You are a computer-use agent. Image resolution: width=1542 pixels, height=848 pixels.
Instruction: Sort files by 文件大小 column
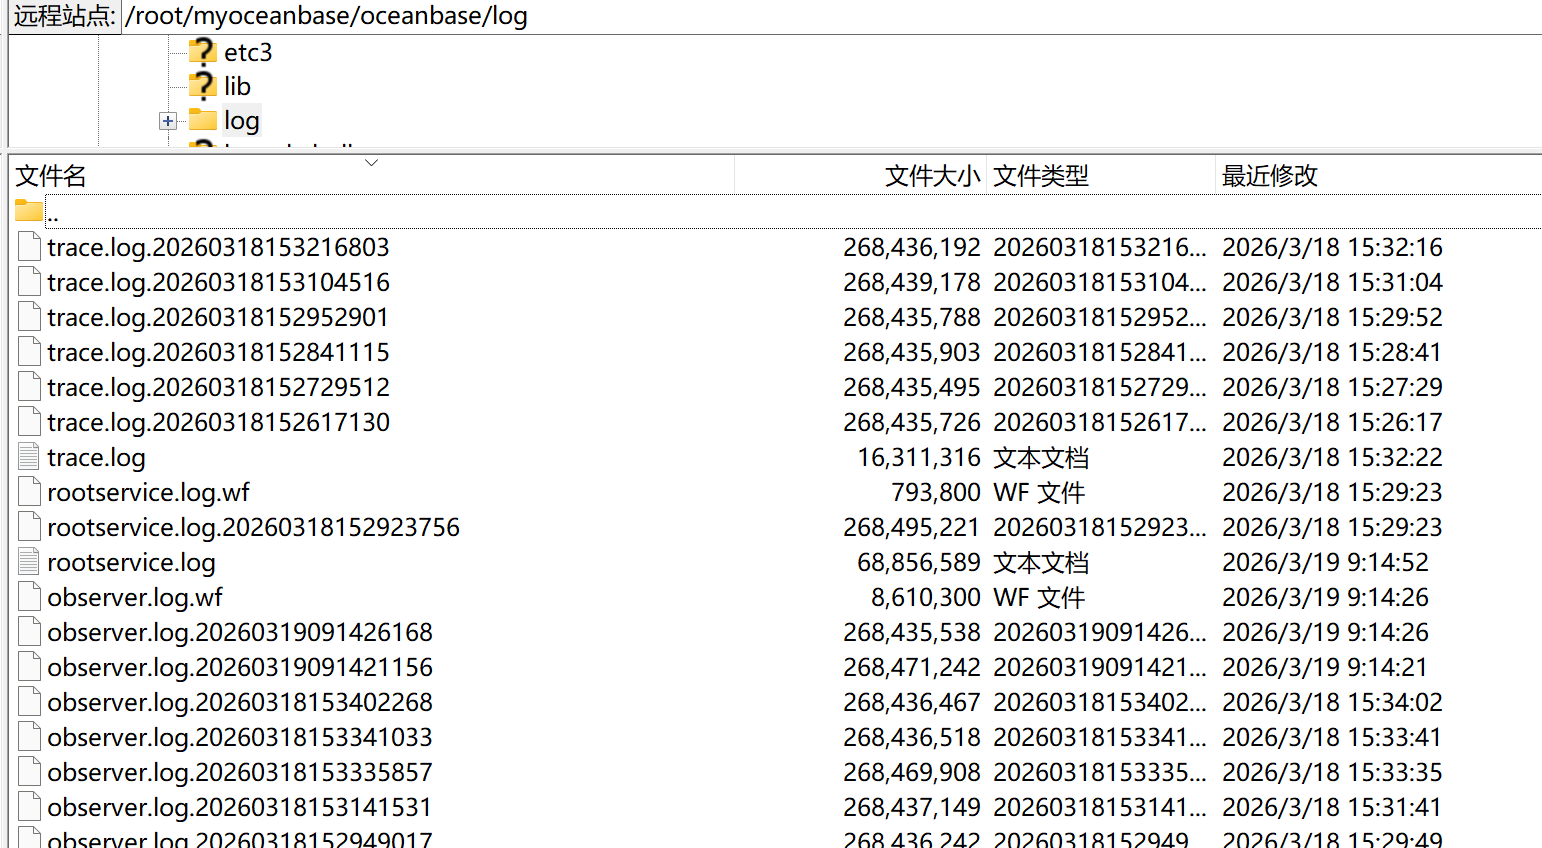(x=930, y=176)
